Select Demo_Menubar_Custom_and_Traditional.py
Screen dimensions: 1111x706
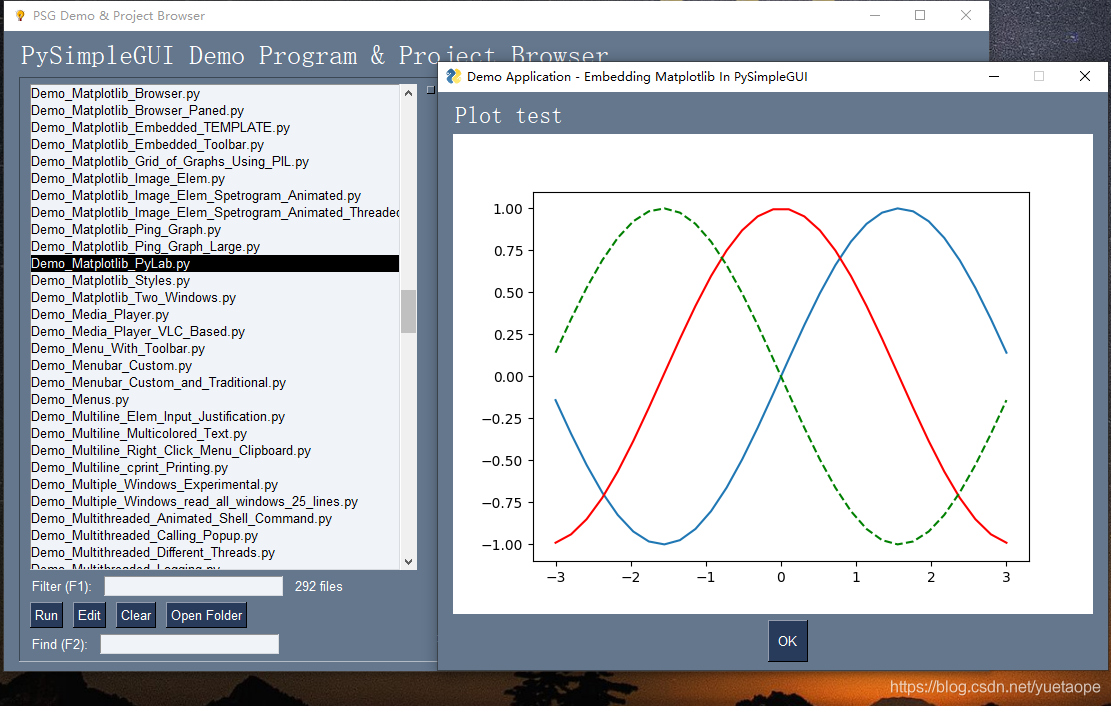[x=215, y=383]
